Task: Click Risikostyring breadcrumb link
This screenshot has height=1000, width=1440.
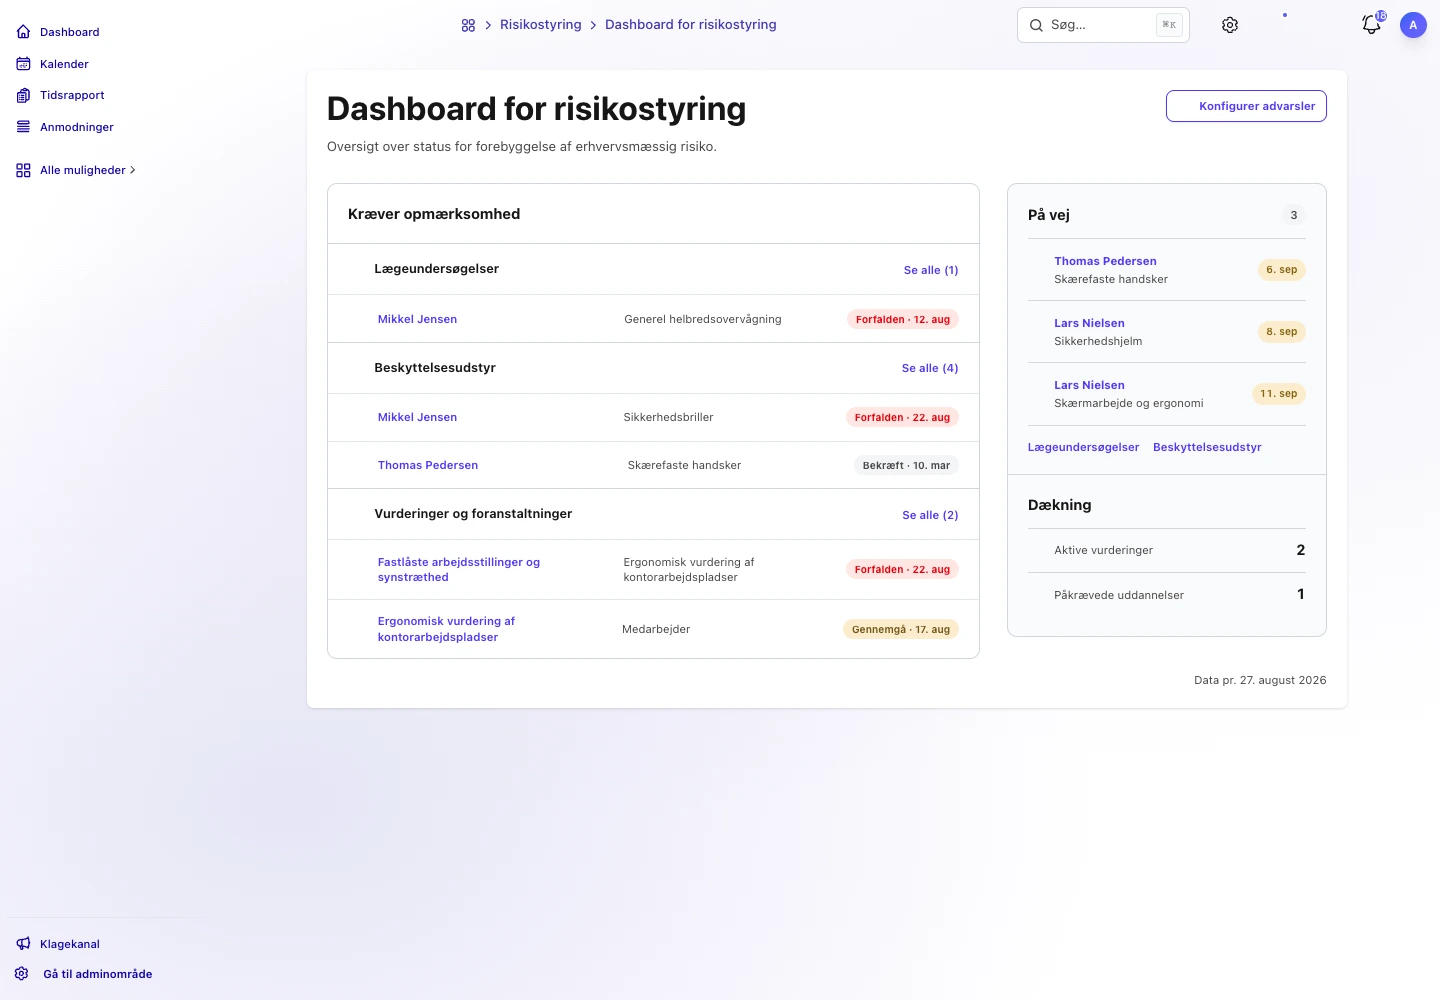Action: 541,25
